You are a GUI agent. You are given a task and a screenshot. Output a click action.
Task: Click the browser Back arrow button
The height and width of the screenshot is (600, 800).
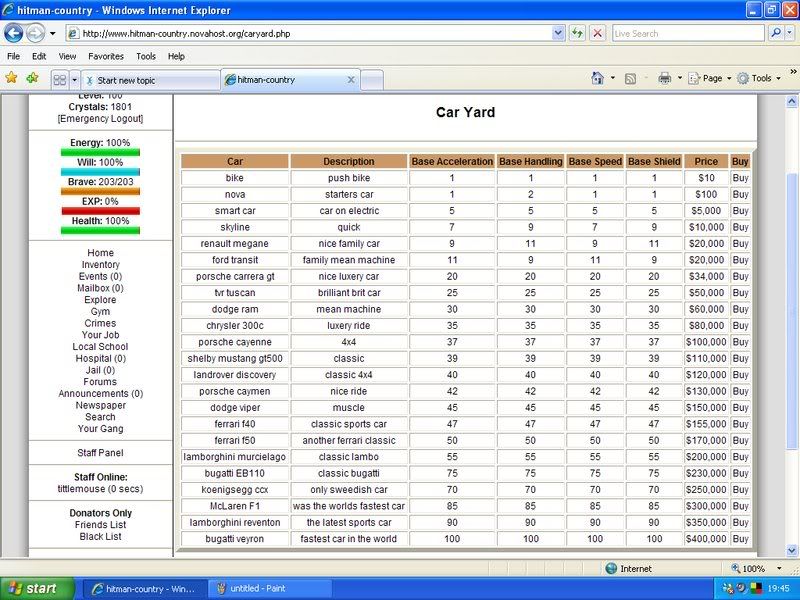point(14,33)
